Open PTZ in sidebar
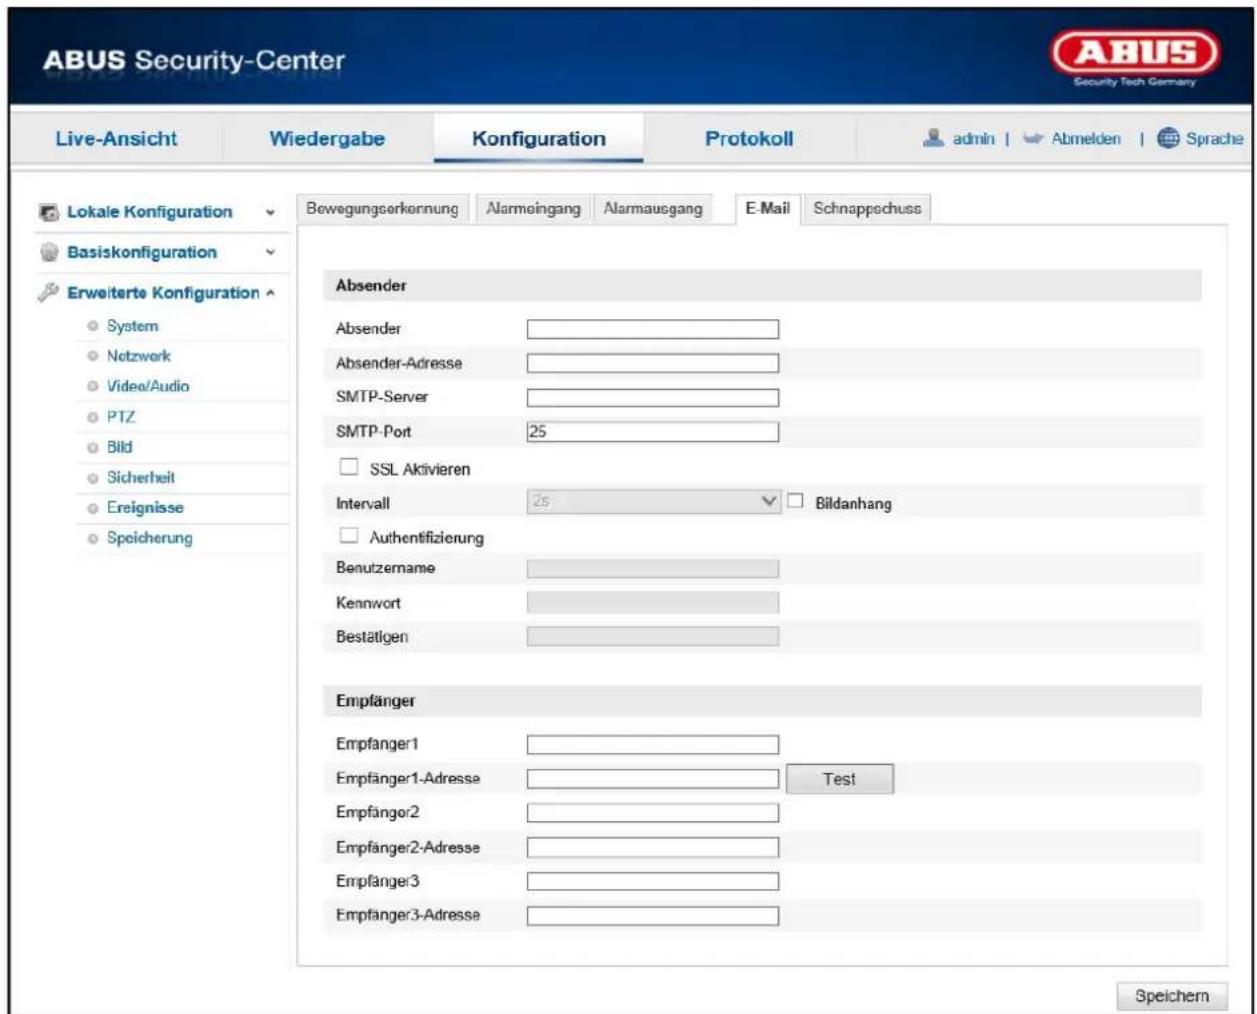 point(120,417)
